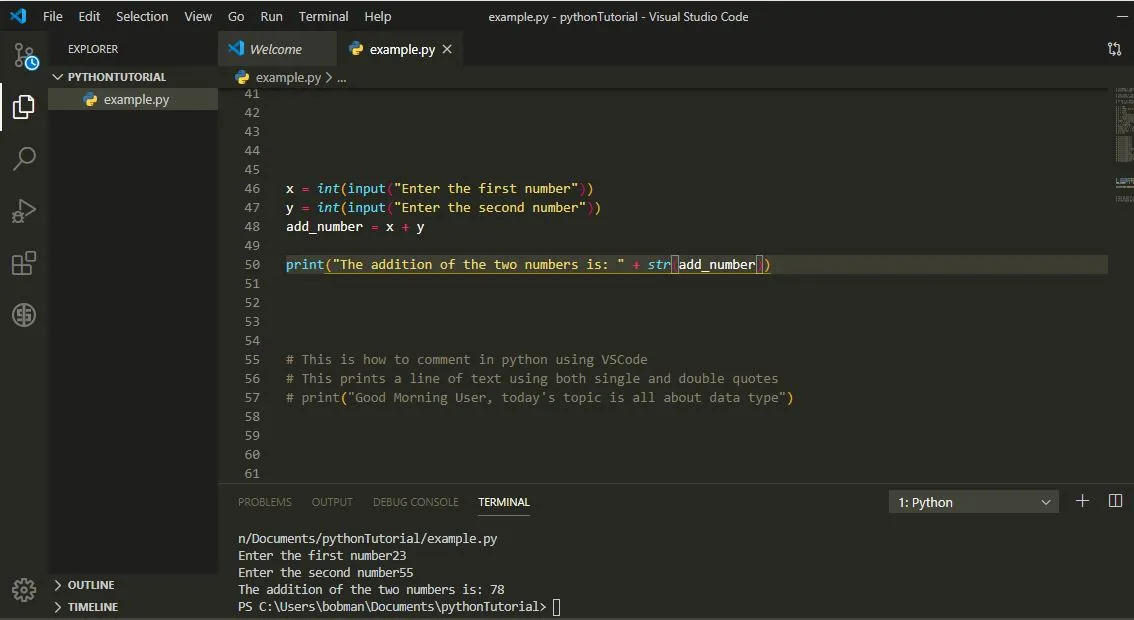The image size is (1134, 620).
Task: Switch to the PROBLEMS panel tab
Action: (265, 502)
